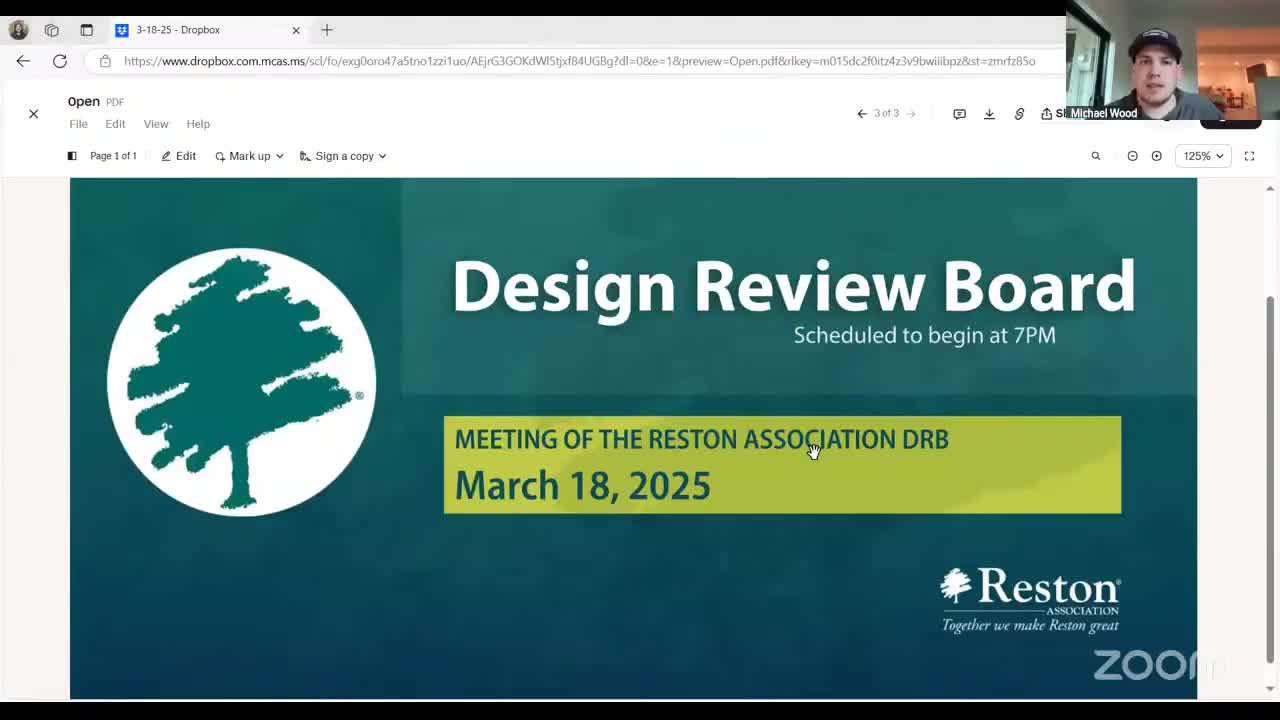This screenshot has height=720, width=1280.
Task: Click the Edit button with pencil icon
Action: [179, 156]
